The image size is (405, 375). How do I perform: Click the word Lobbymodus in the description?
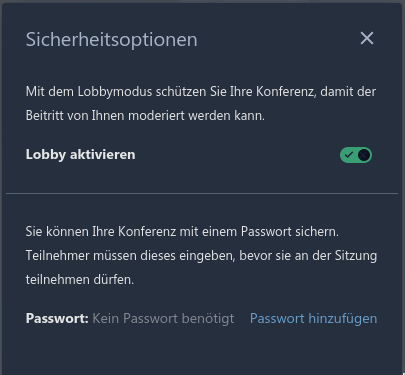(x=115, y=92)
